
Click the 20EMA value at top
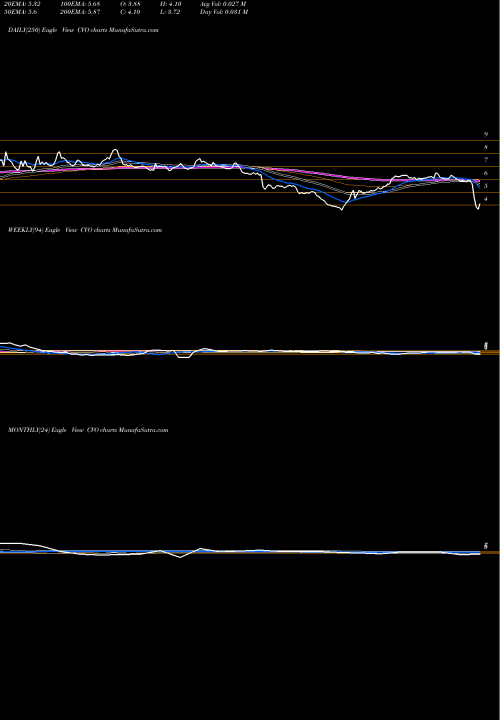pyautogui.click(x=24, y=4)
